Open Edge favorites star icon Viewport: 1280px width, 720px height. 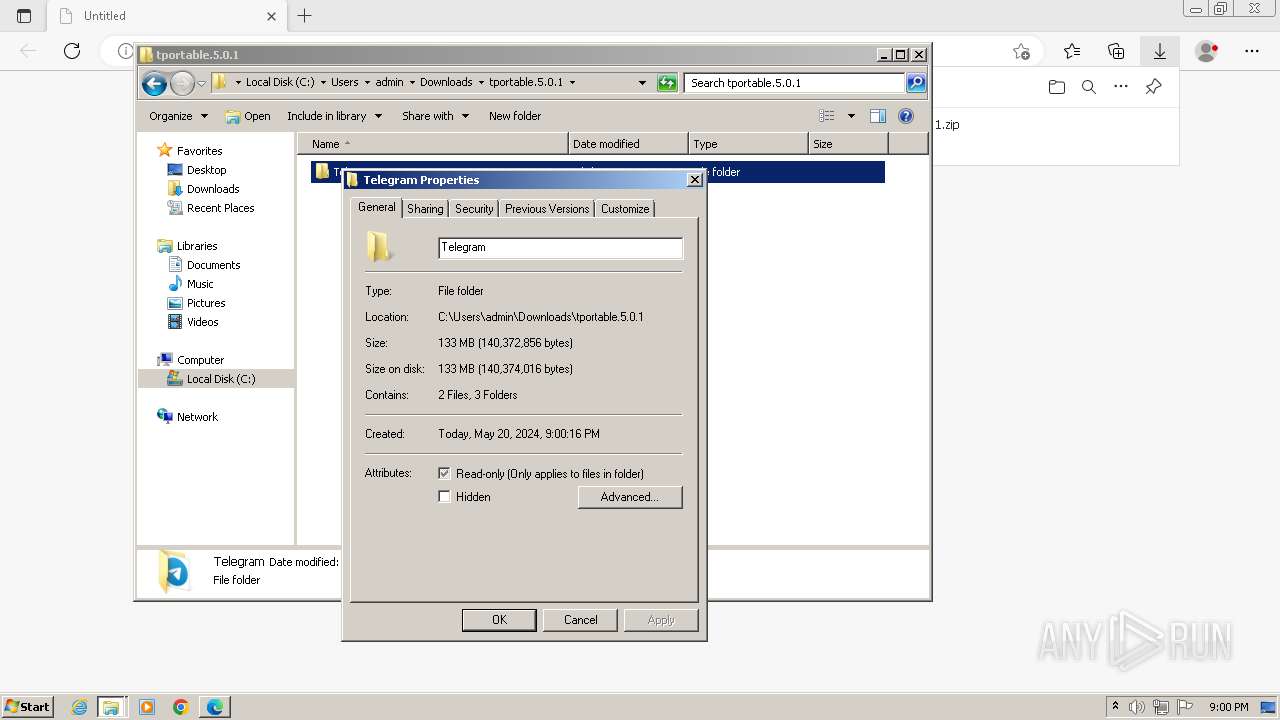[1072, 51]
